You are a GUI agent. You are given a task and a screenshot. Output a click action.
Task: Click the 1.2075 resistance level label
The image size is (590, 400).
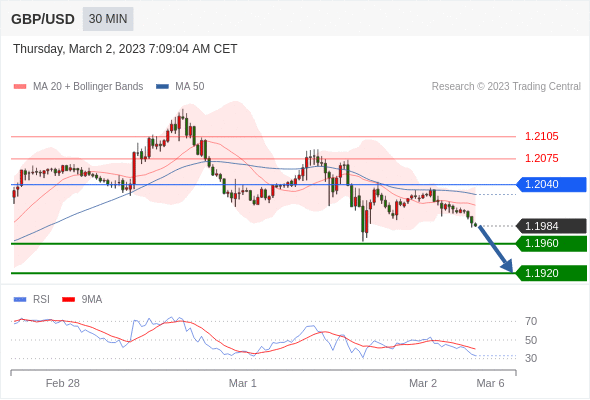[541, 158]
